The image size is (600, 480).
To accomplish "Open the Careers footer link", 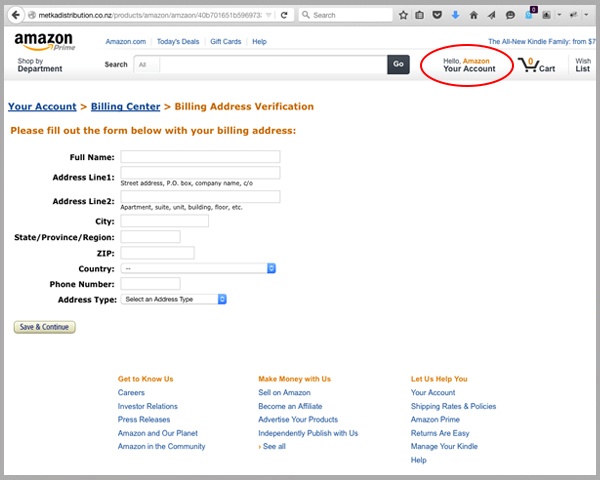I will pyautogui.click(x=131, y=392).
